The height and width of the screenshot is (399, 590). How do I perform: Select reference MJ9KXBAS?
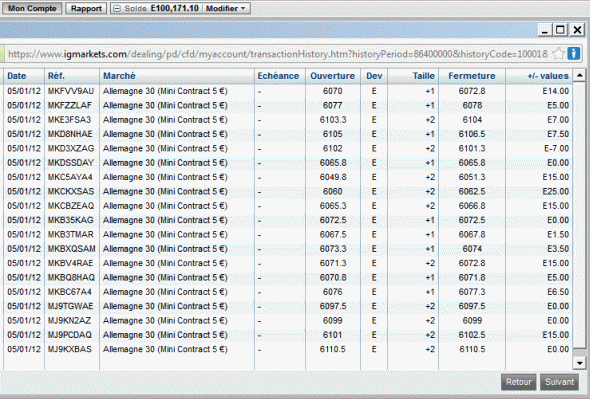coord(70,349)
